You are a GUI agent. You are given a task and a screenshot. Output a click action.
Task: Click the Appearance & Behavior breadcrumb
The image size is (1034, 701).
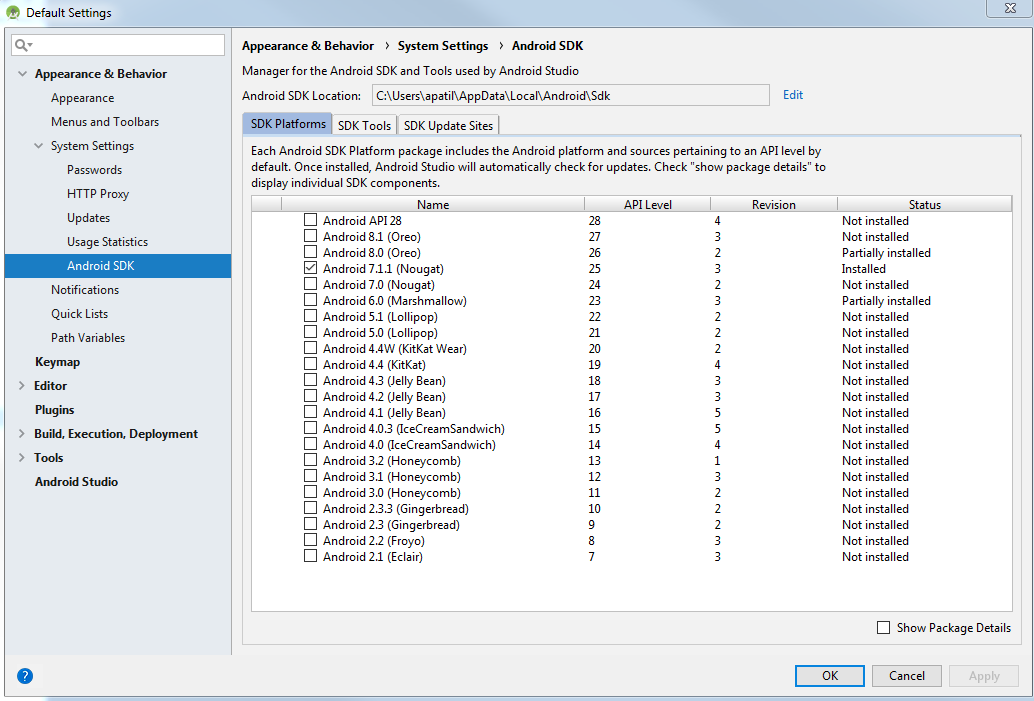coord(308,46)
